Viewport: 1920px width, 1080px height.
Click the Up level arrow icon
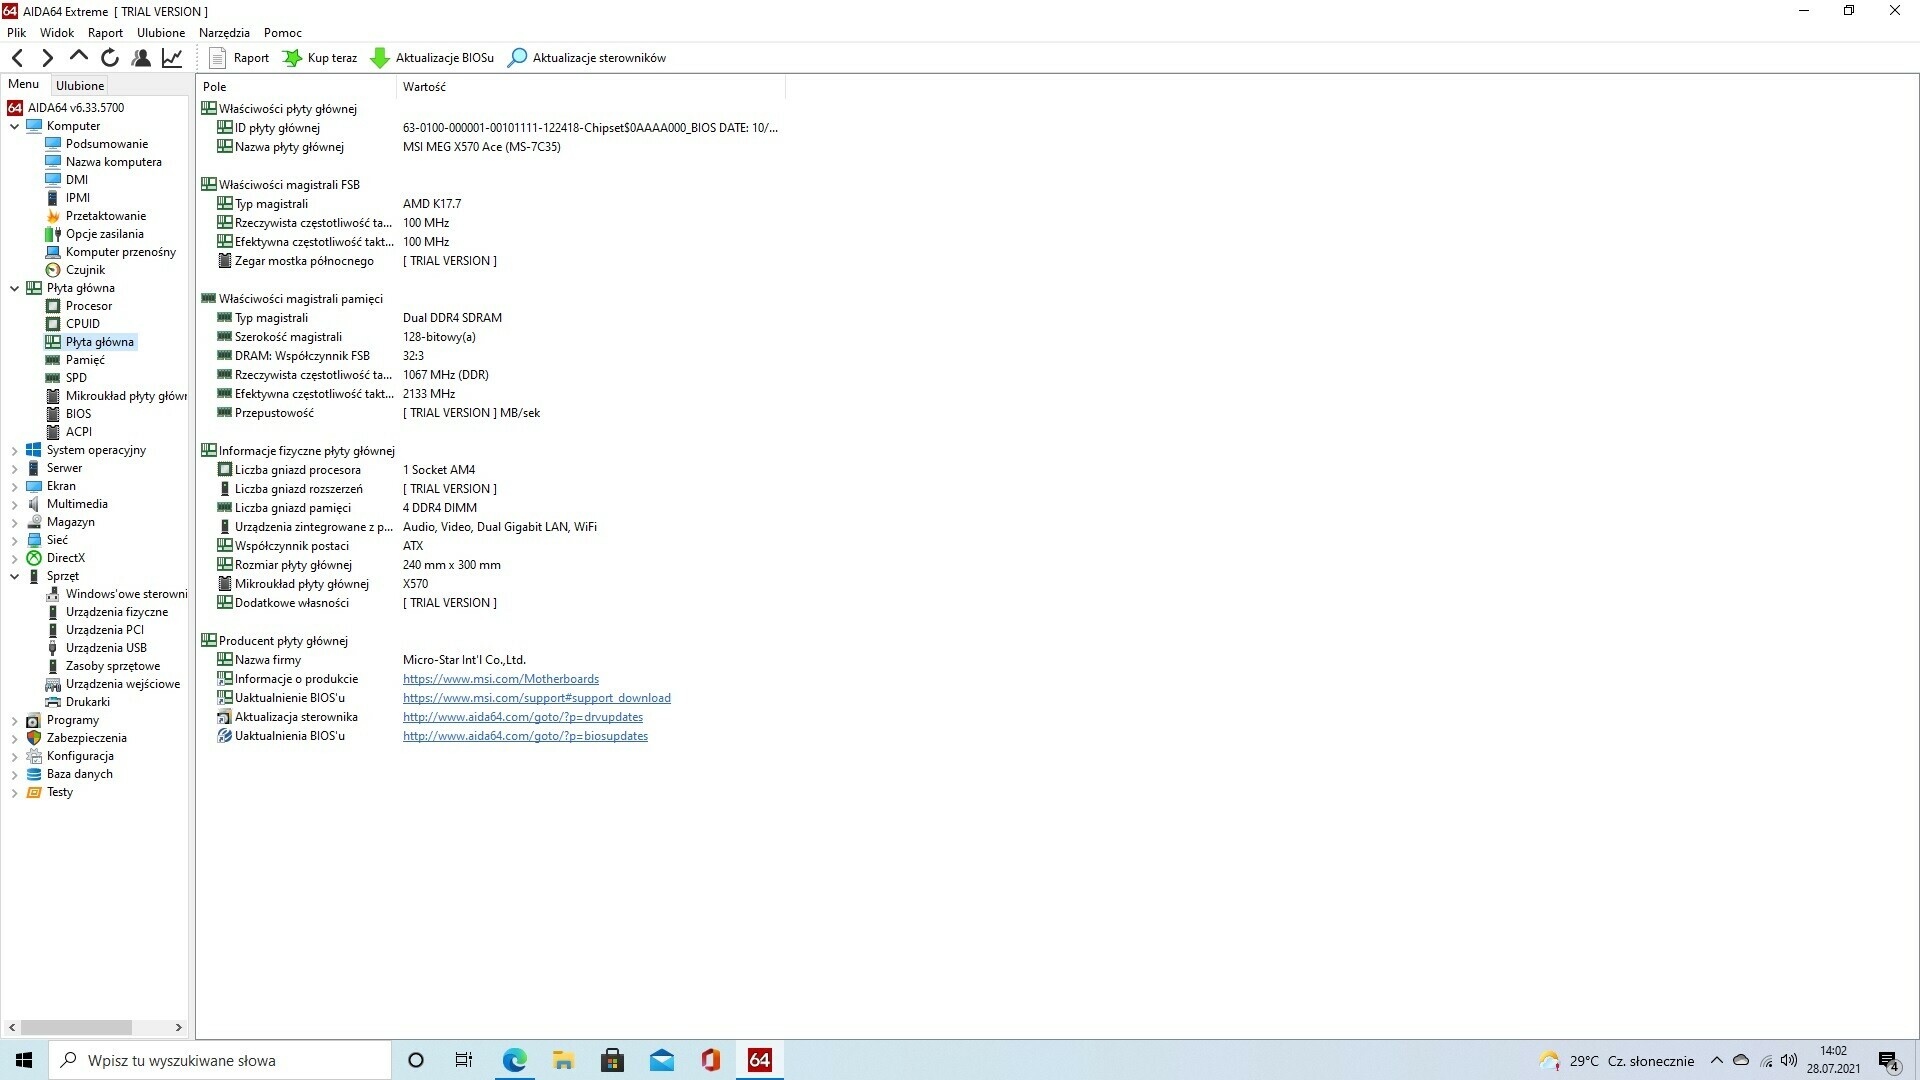click(x=78, y=57)
